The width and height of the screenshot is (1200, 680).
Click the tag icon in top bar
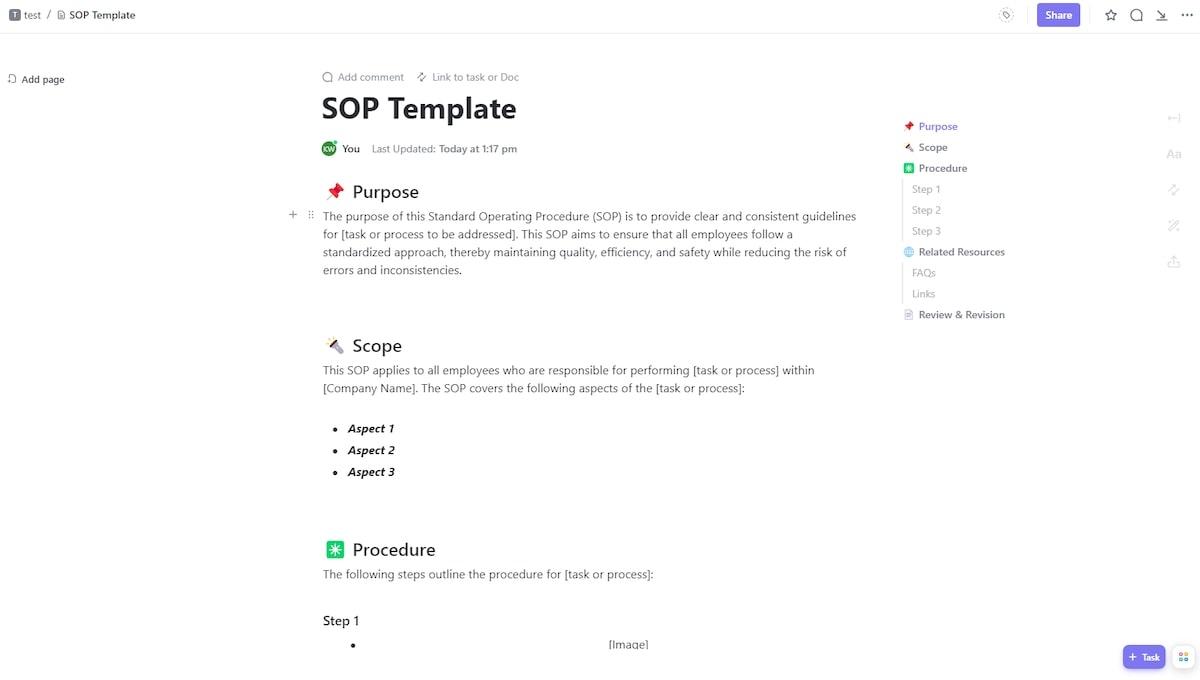[x=1006, y=15]
